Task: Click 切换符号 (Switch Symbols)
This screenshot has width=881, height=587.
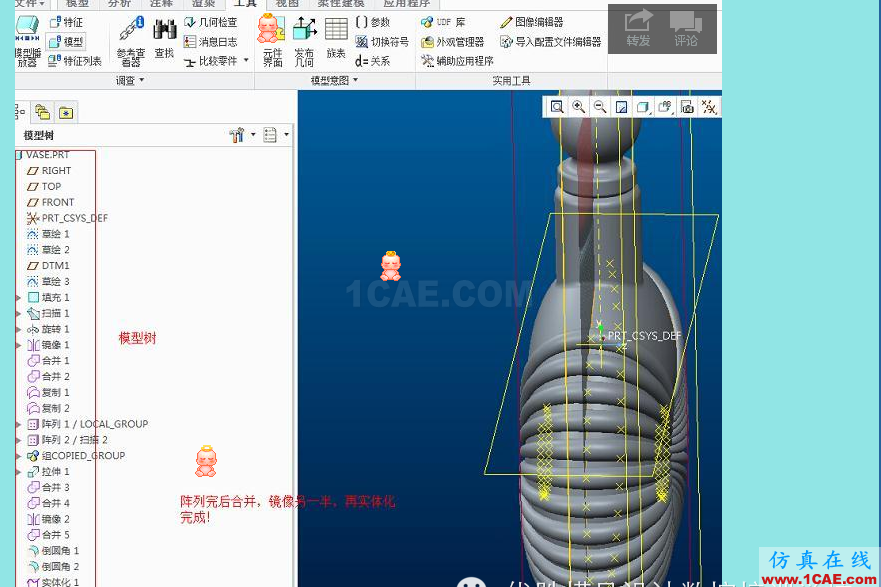Action: (382, 42)
